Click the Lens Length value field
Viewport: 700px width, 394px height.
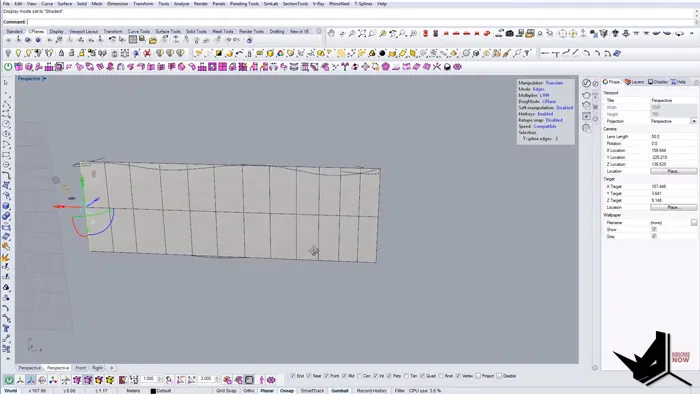673,137
